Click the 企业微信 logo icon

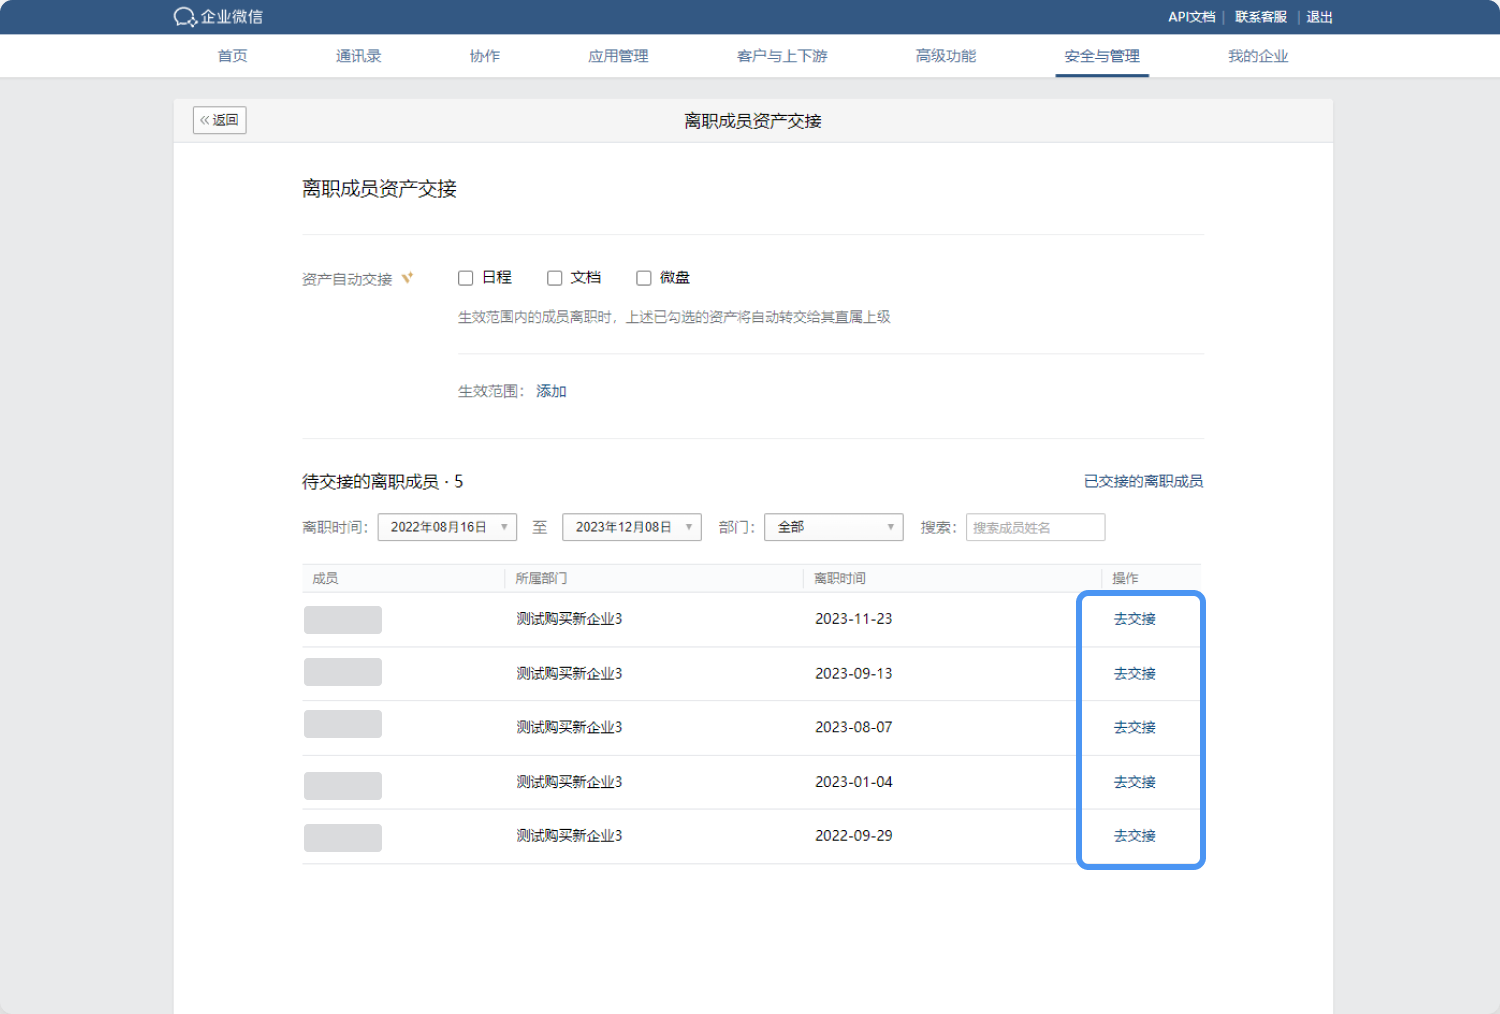(x=184, y=17)
